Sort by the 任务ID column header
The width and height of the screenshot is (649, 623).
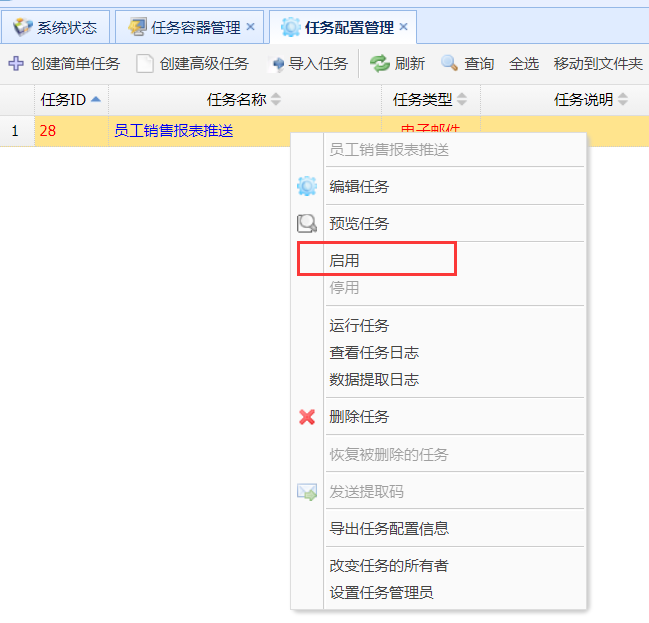pos(63,99)
